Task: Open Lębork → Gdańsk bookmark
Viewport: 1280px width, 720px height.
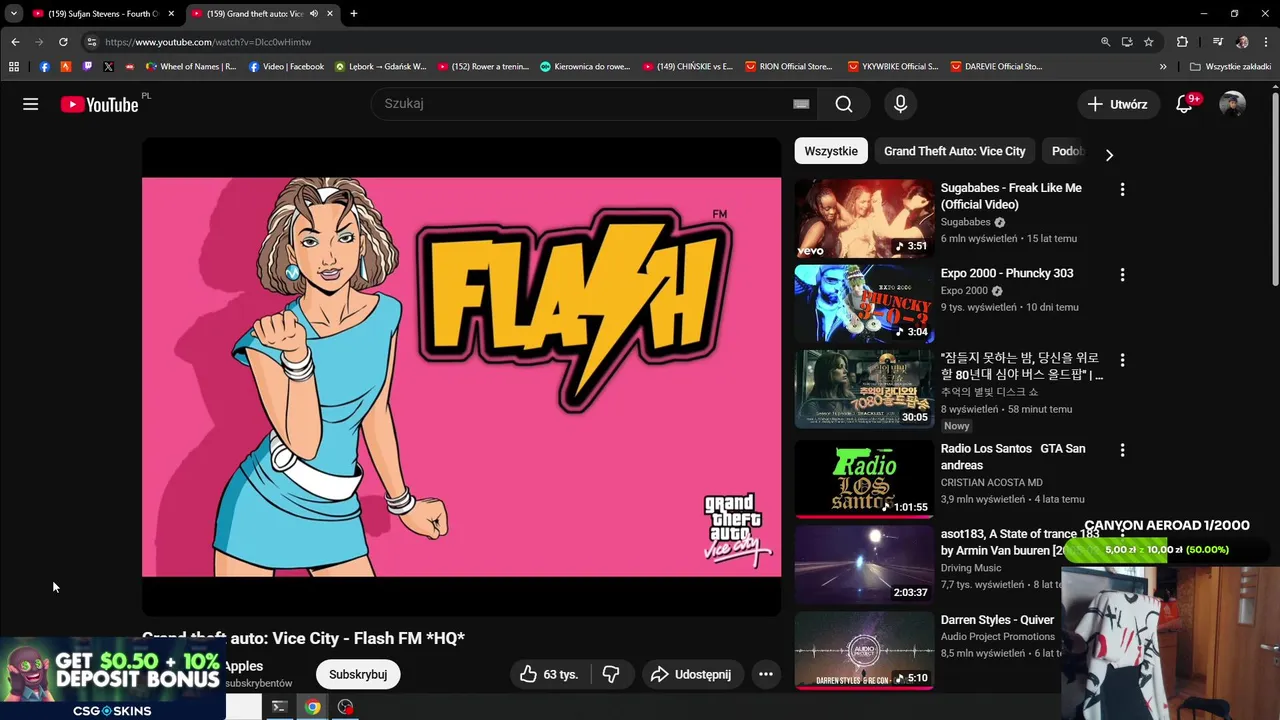Action: [380, 67]
